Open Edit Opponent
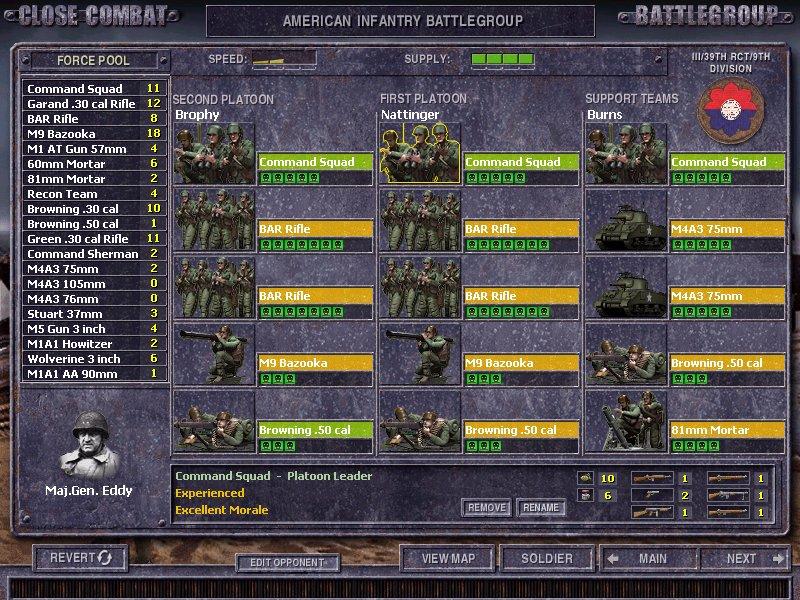This screenshot has width=800, height=600. (286, 562)
